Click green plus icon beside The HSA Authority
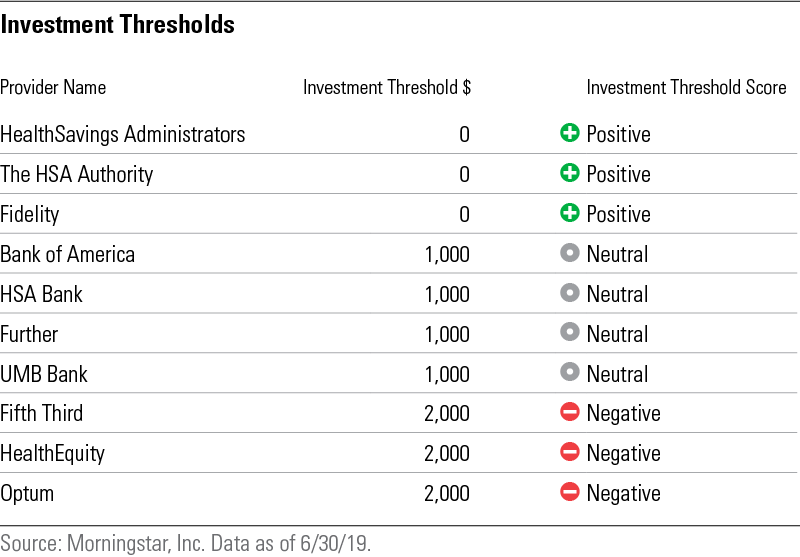This screenshot has width=800, height=557. click(x=570, y=174)
